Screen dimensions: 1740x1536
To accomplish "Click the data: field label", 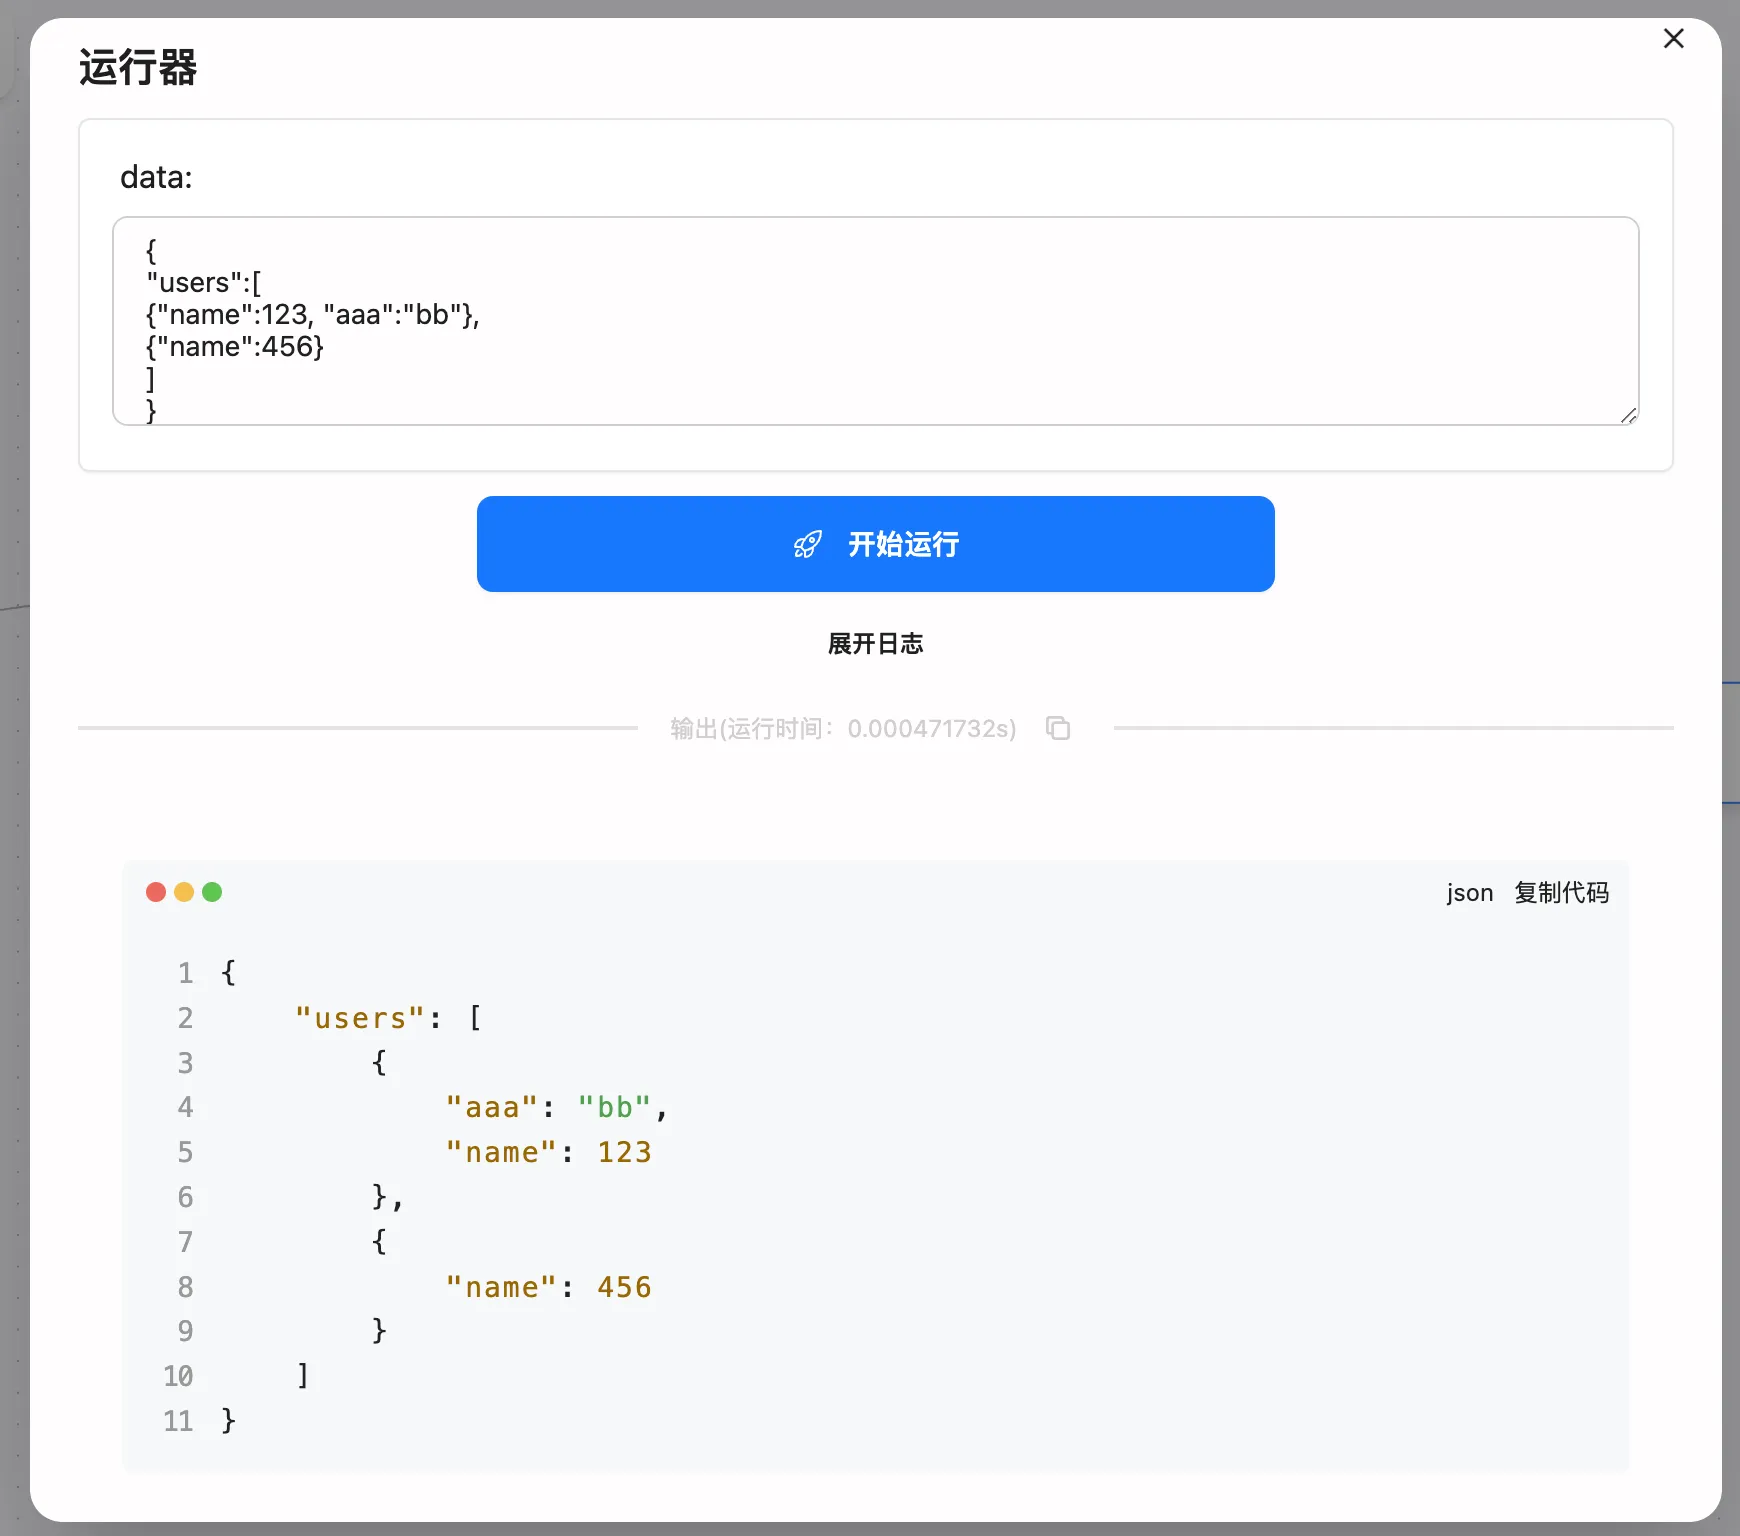I will 156,177.
